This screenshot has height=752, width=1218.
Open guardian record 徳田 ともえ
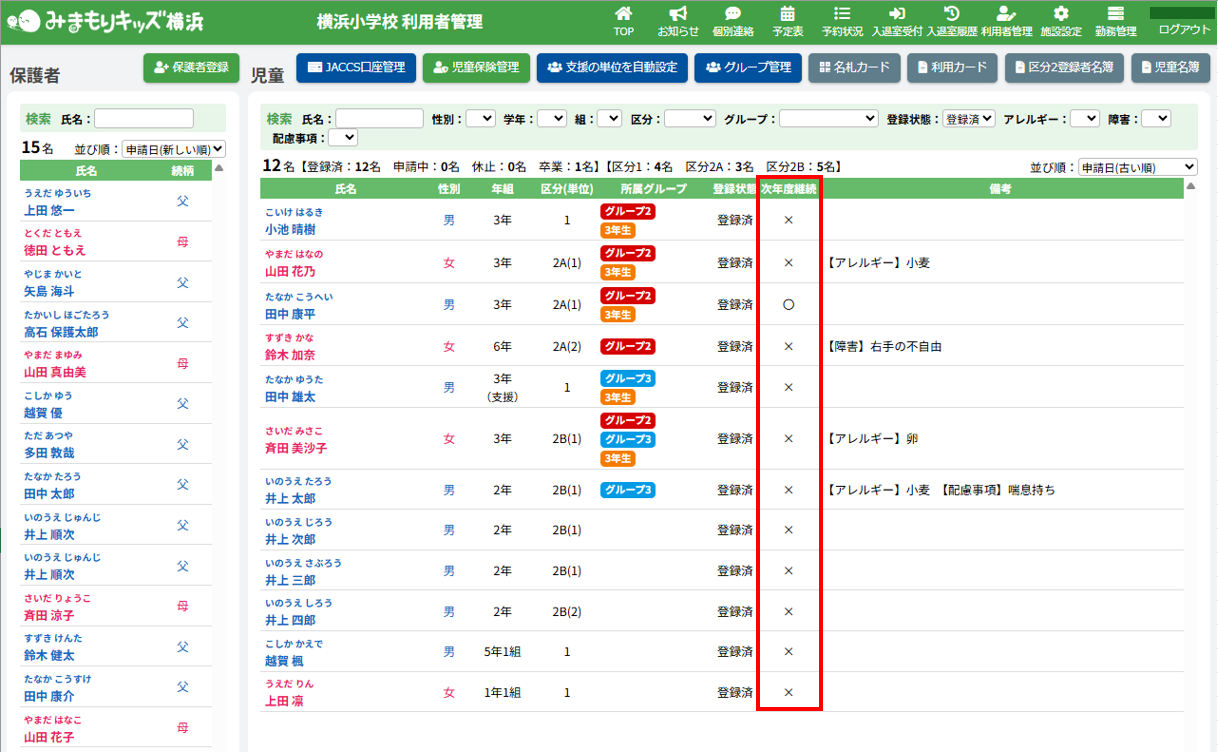55,250
